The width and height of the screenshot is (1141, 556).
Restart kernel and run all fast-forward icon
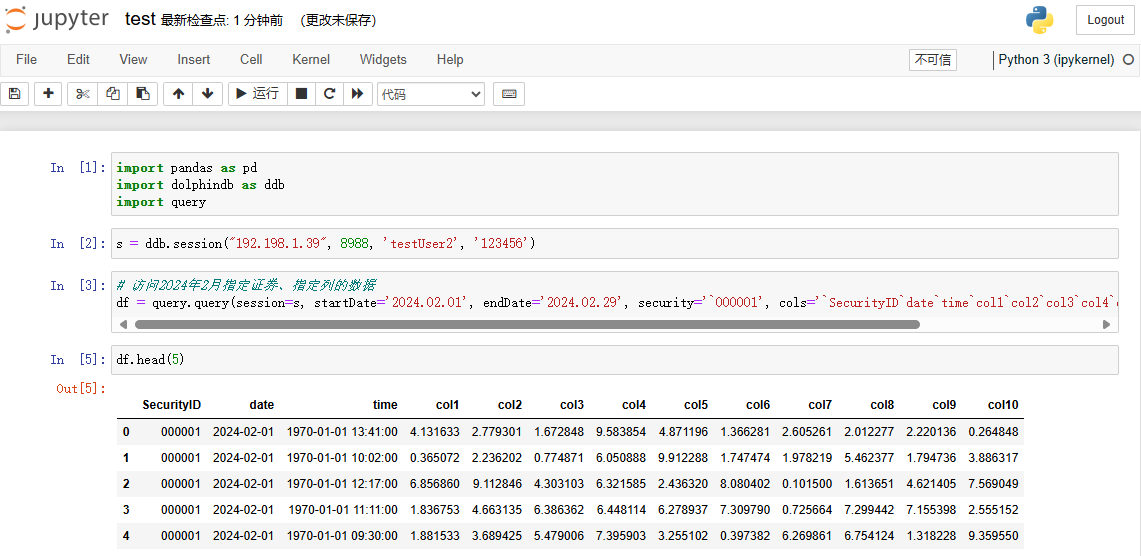click(x=357, y=94)
